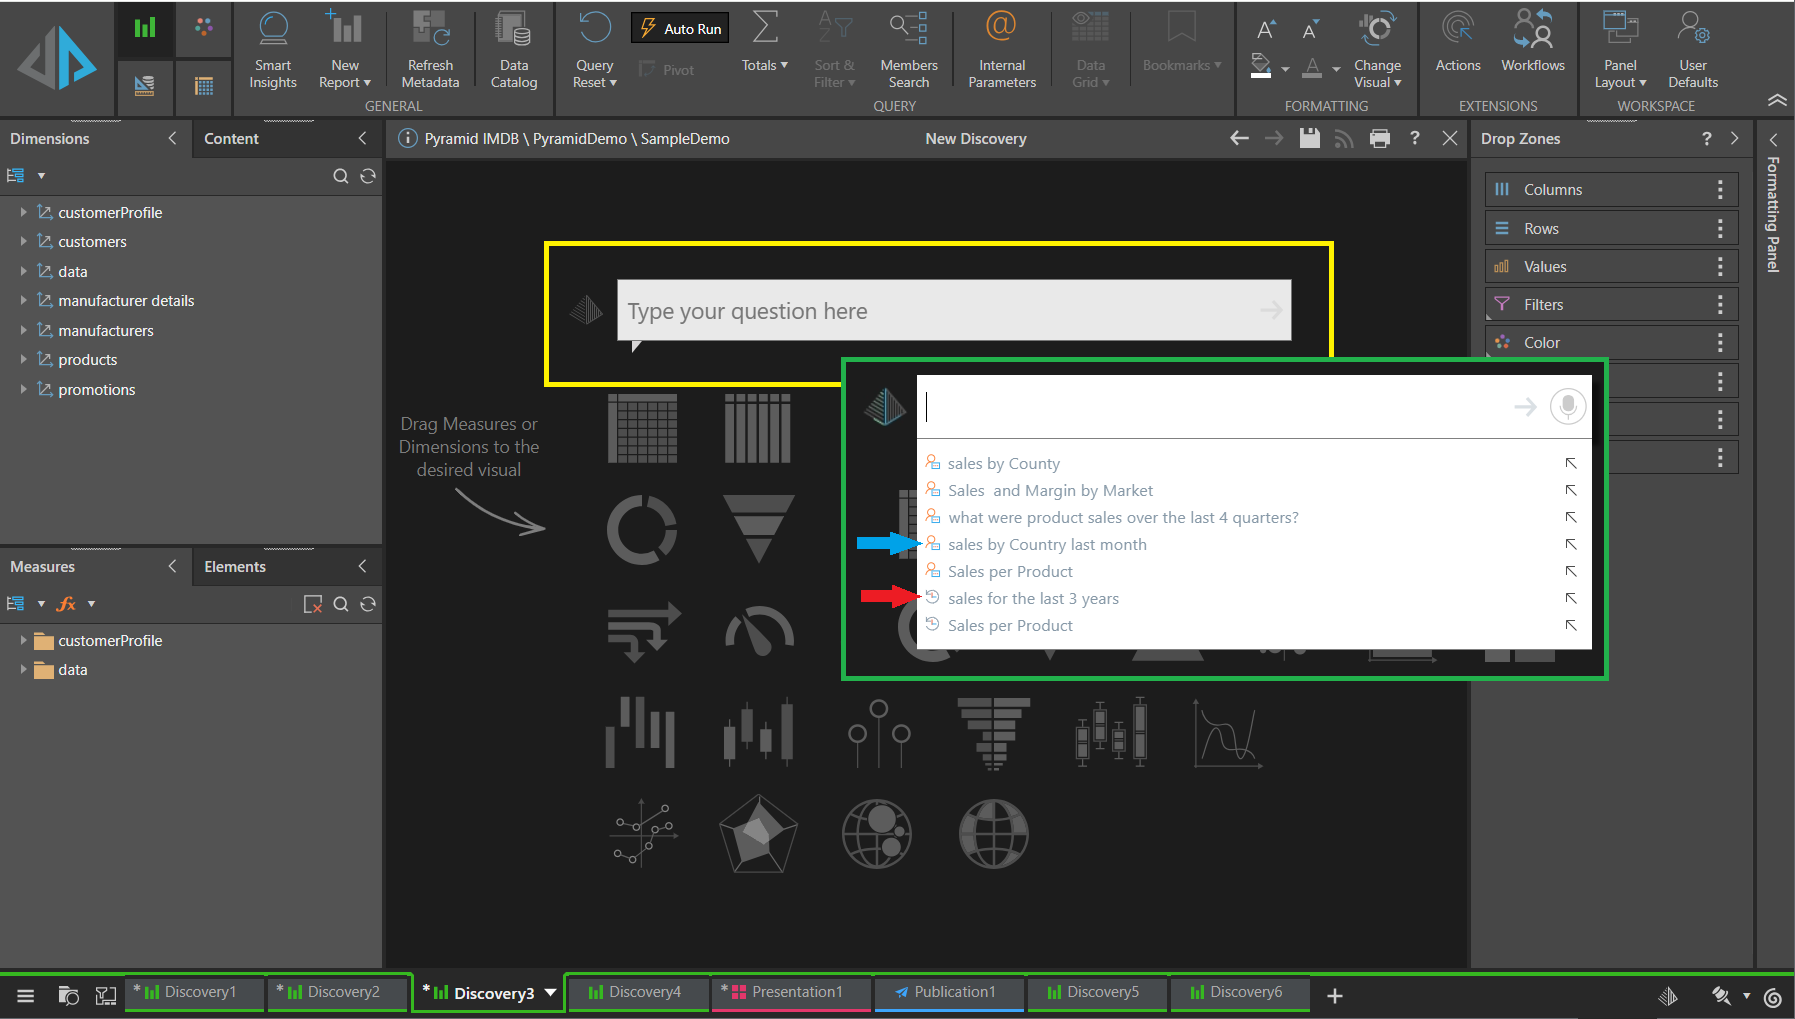Open the Filters drop zone menu
Viewport: 1795px width, 1019px height.
point(1720,304)
